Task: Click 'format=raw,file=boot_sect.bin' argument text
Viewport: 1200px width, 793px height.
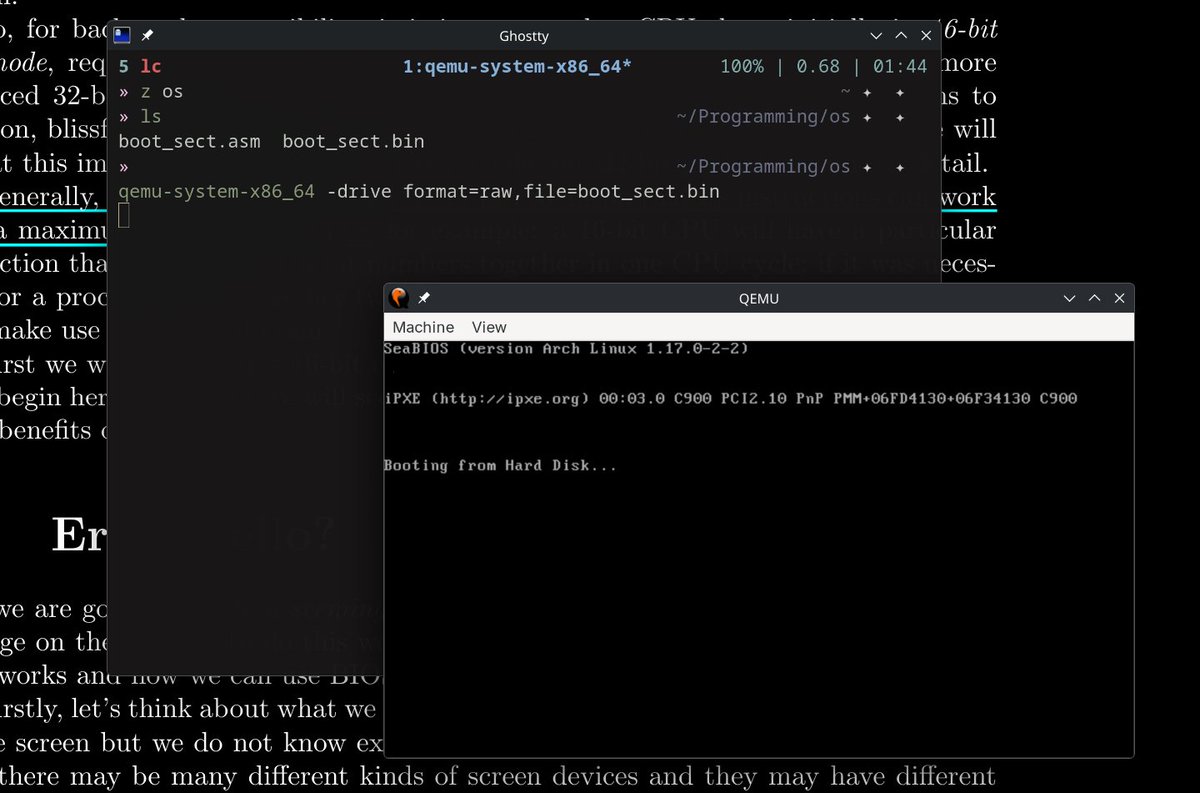Action: pos(561,191)
